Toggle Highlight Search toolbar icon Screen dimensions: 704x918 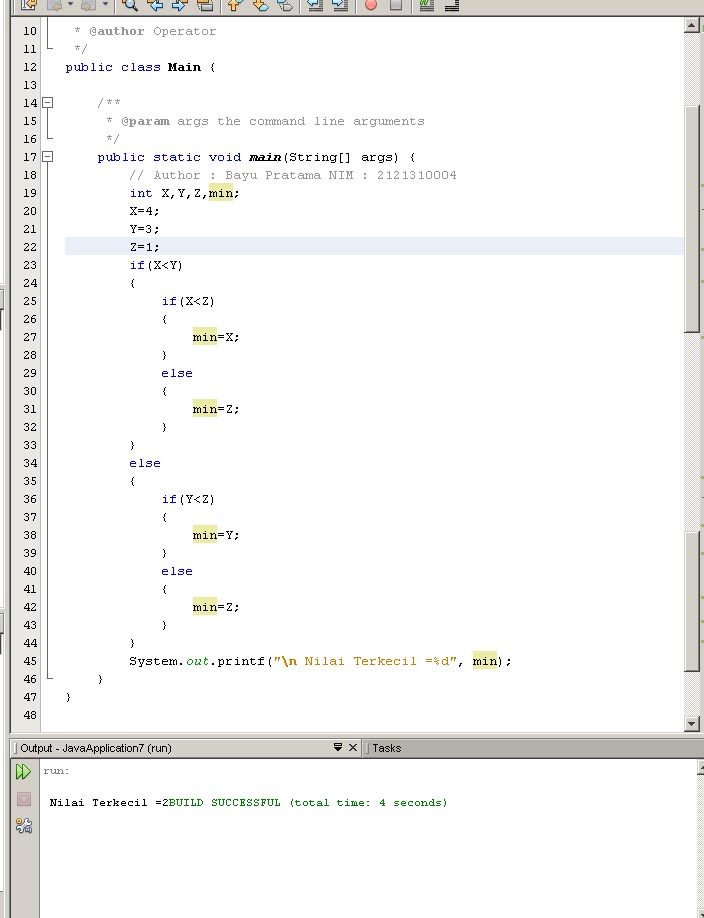[204, 5]
